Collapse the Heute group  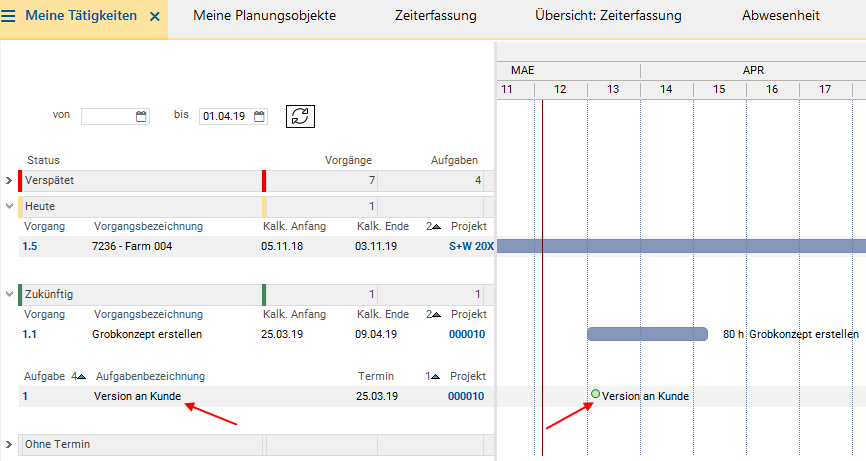click(9, 206)
